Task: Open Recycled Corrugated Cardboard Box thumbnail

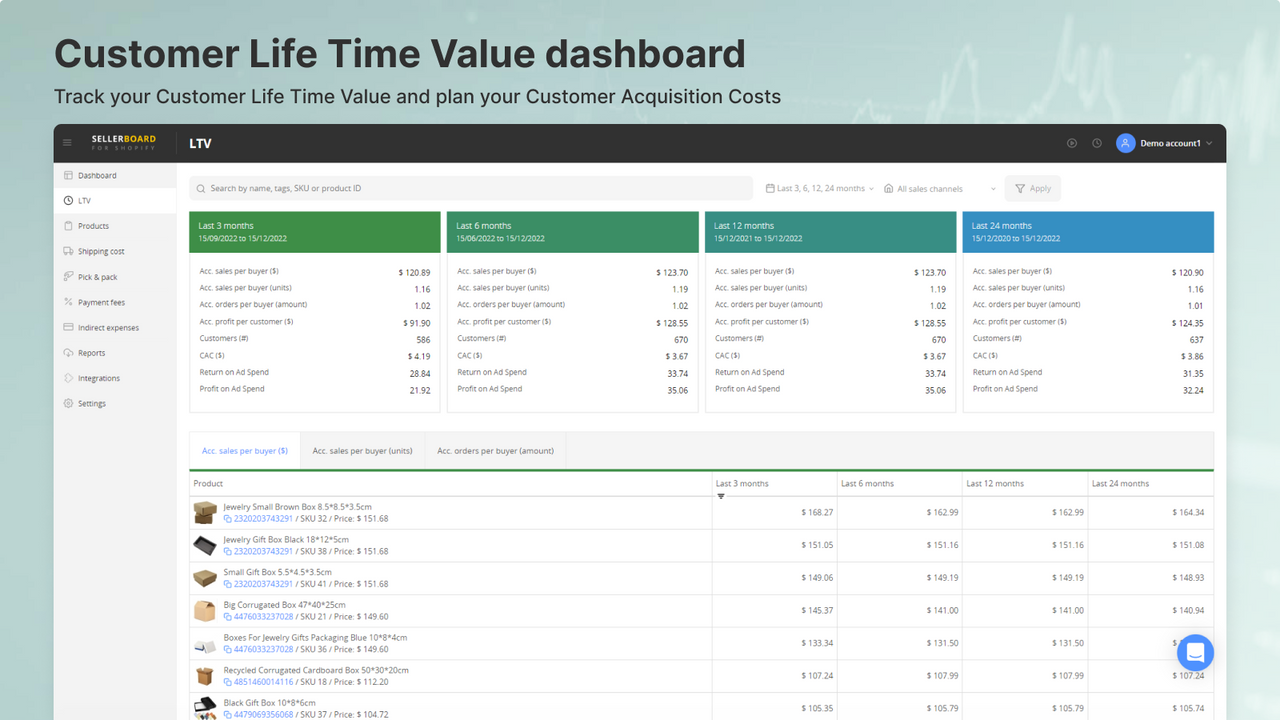Action: 205,676
